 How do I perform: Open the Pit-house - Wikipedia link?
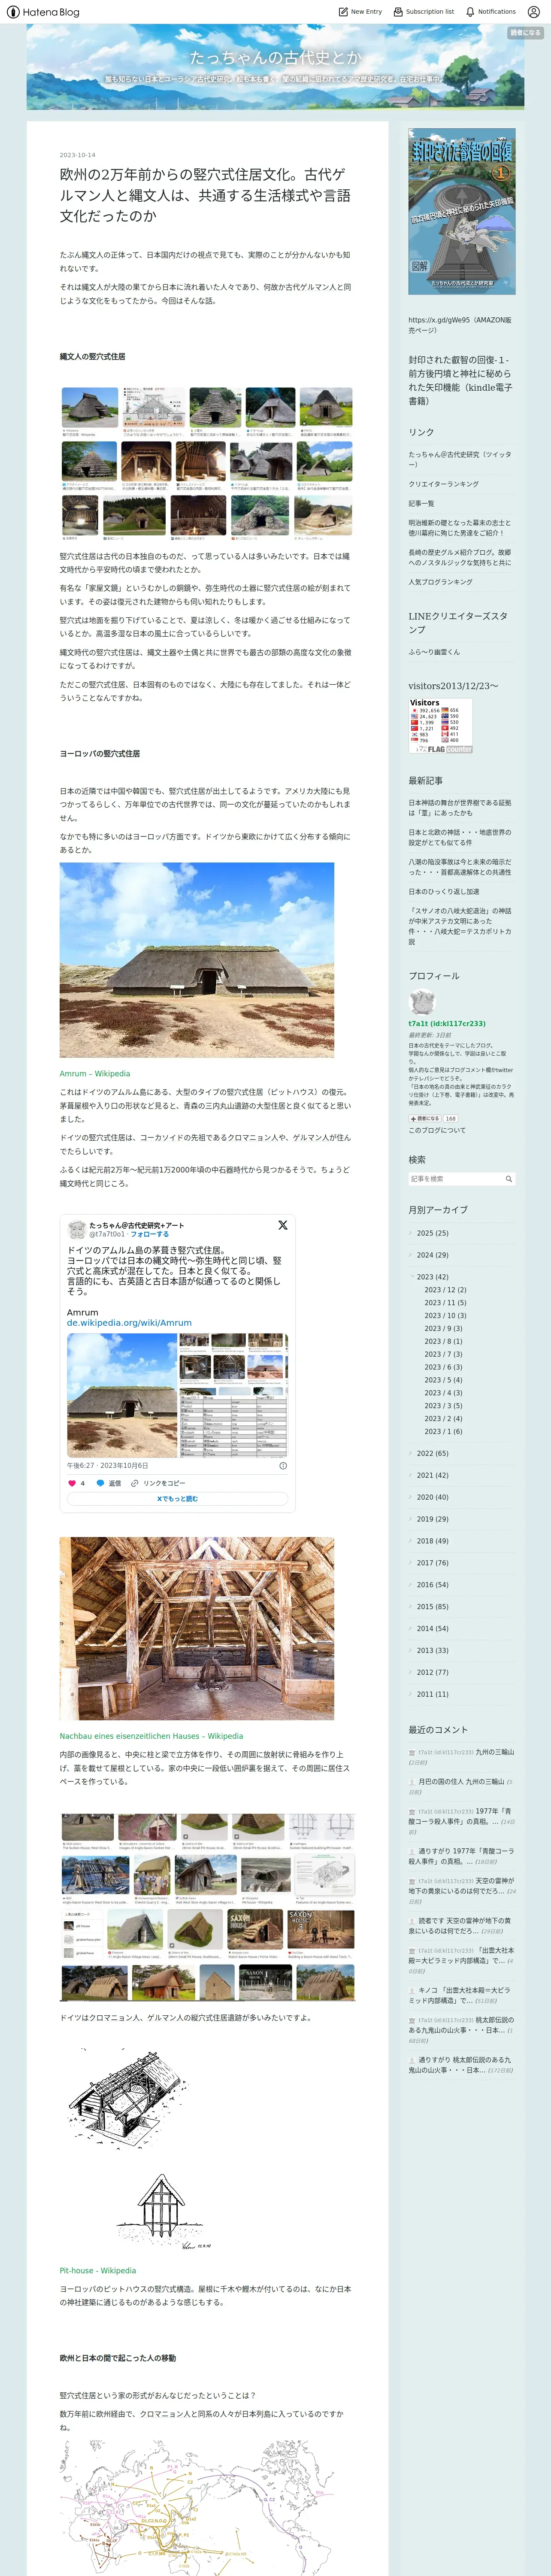pyautogui.click(x=98, y=2270)
